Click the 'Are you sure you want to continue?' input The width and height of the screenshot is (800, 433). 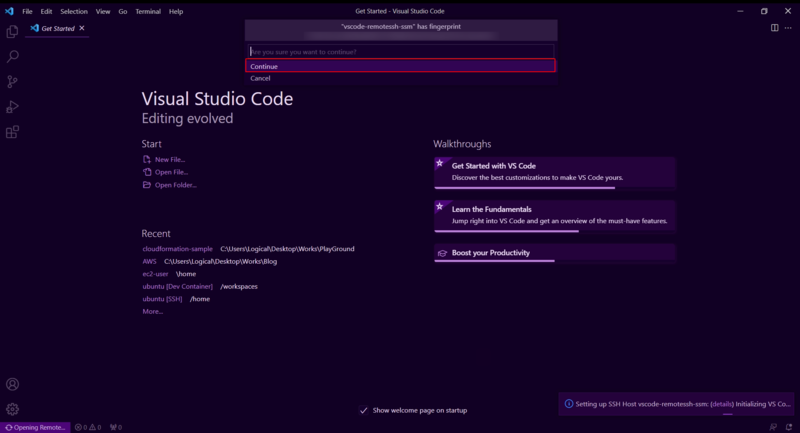coord(401,52)
